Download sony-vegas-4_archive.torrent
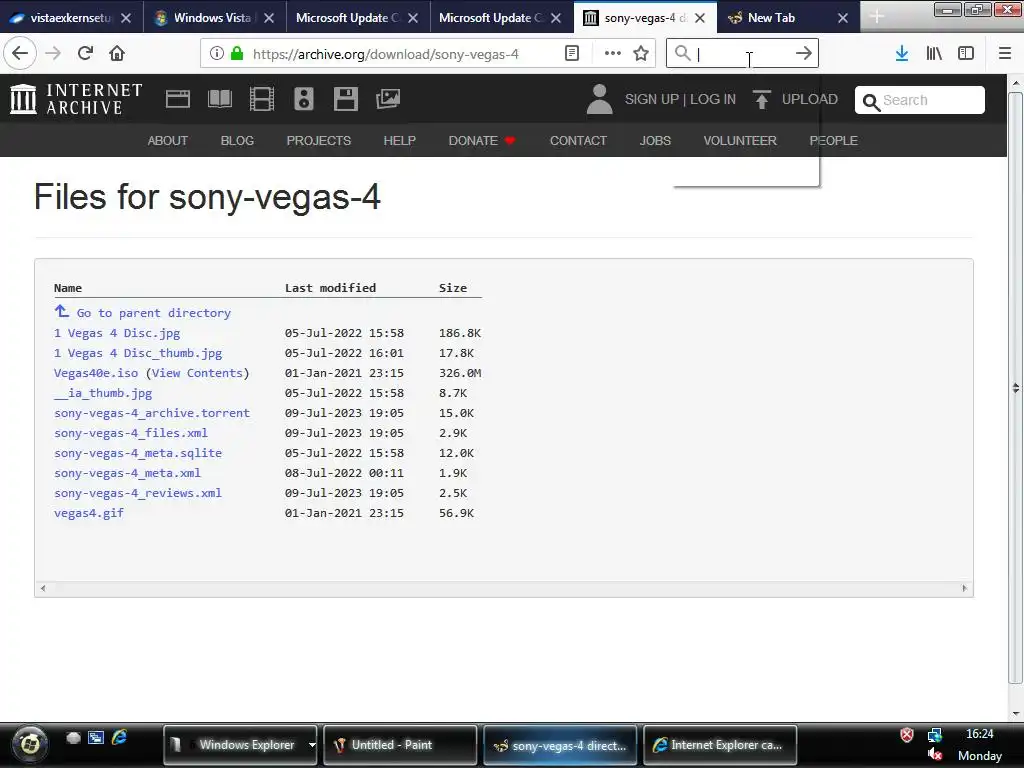Screen dimensions: 1024x768 (152, 413)
